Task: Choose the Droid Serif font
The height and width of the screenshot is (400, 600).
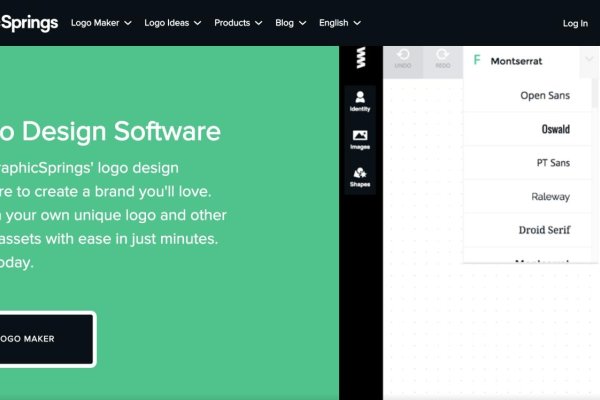Action: click(x=544, y=230)
